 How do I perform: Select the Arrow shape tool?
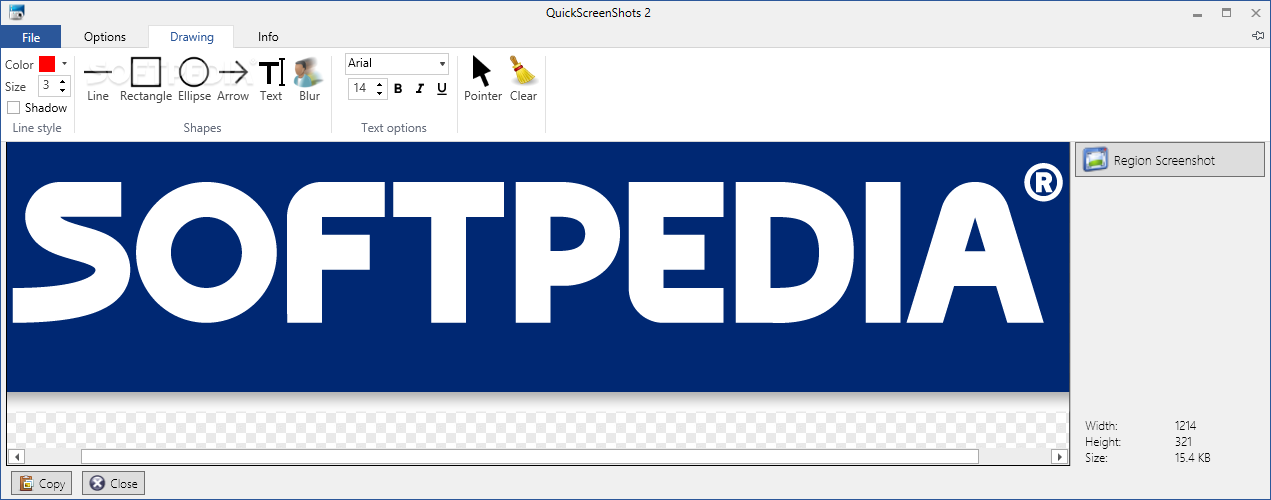[233, 80]
